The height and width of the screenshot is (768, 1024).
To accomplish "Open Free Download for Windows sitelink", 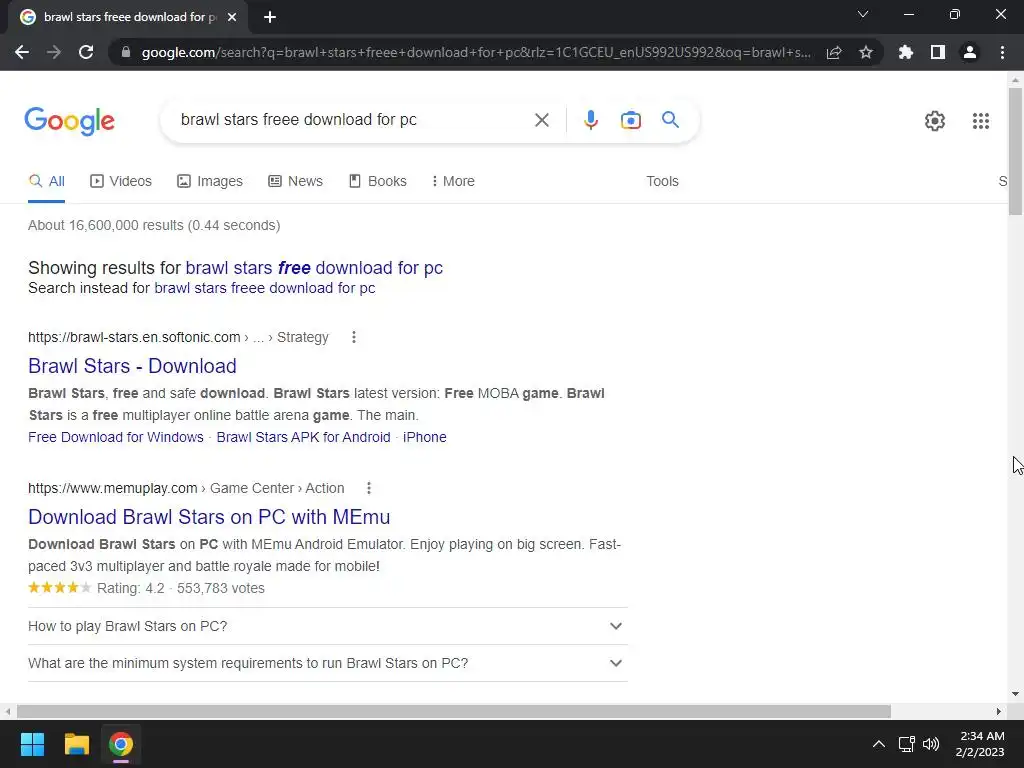I will (x=116, y=437).
